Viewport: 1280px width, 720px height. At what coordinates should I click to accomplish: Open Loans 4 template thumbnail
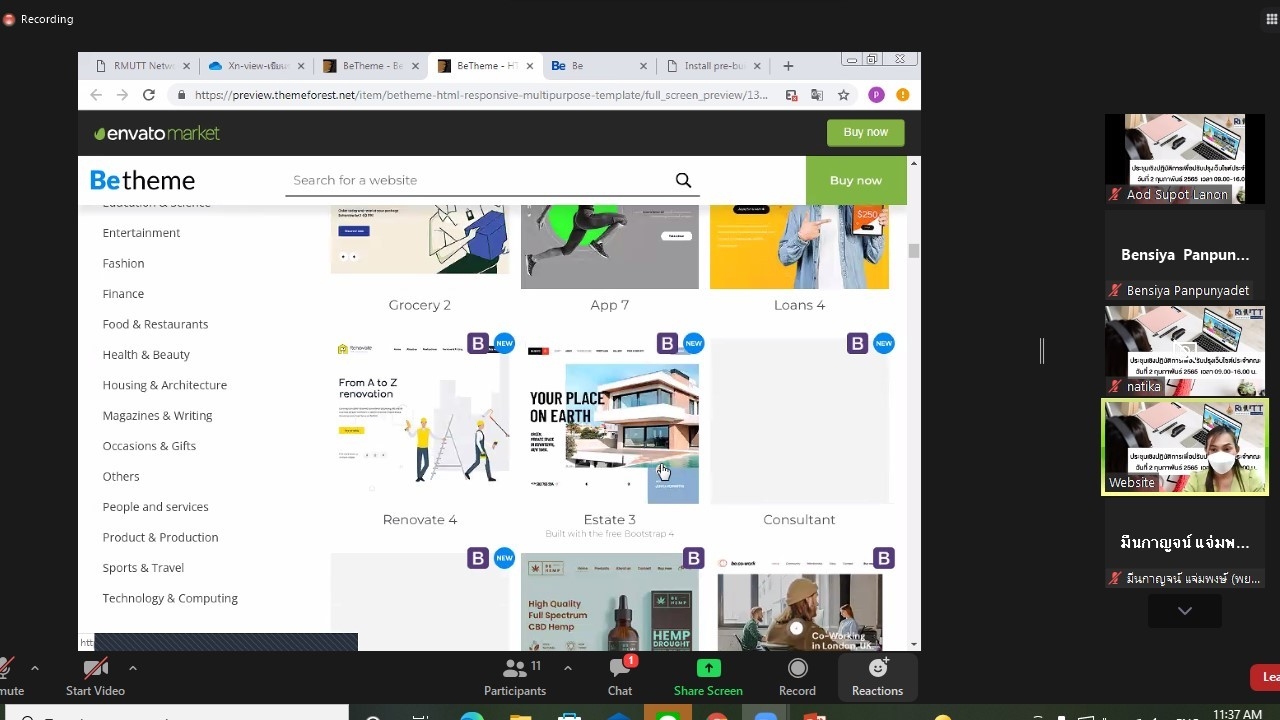(x=799, y=247)
